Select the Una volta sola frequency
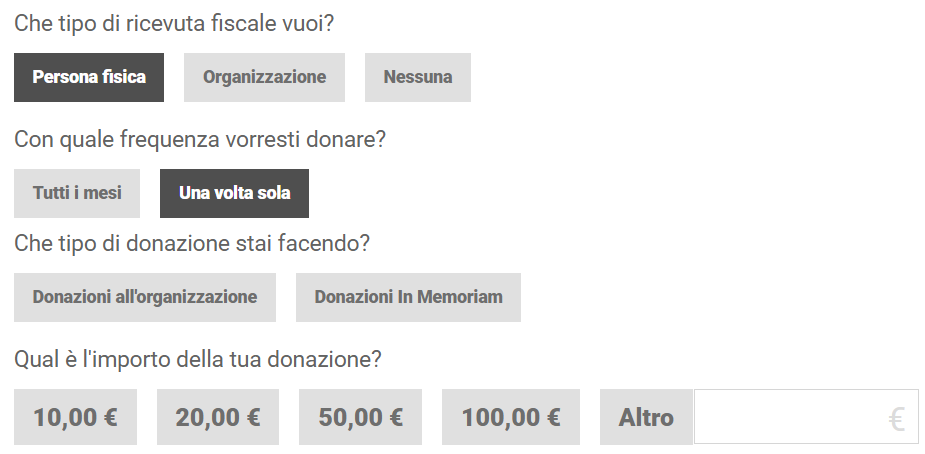This screenshot has height=454, width=925. coord(234,193)
